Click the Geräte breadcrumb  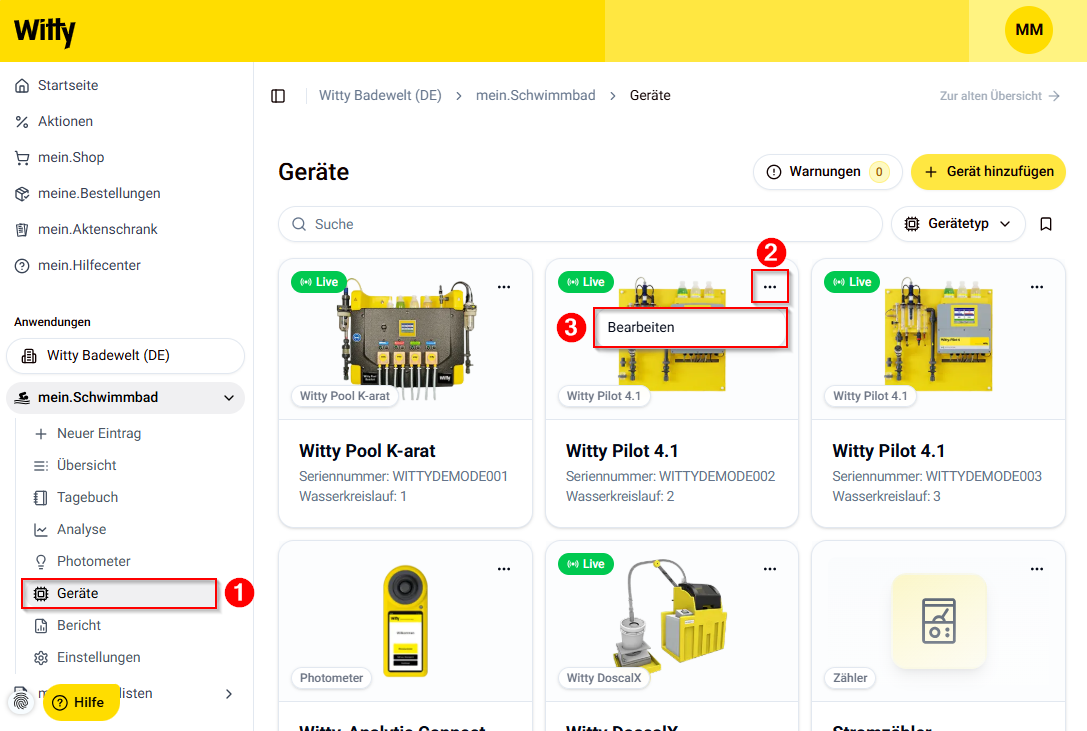pyautogui.click(x=650, y=96)
